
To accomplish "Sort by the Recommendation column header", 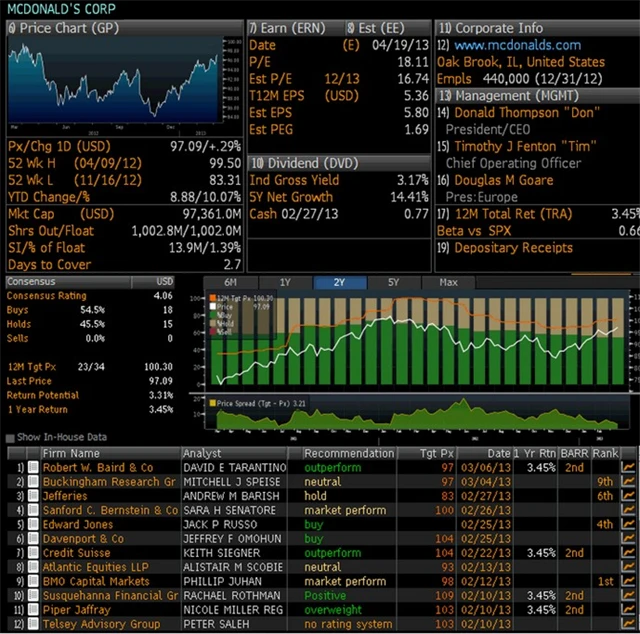I will [350, 453].
